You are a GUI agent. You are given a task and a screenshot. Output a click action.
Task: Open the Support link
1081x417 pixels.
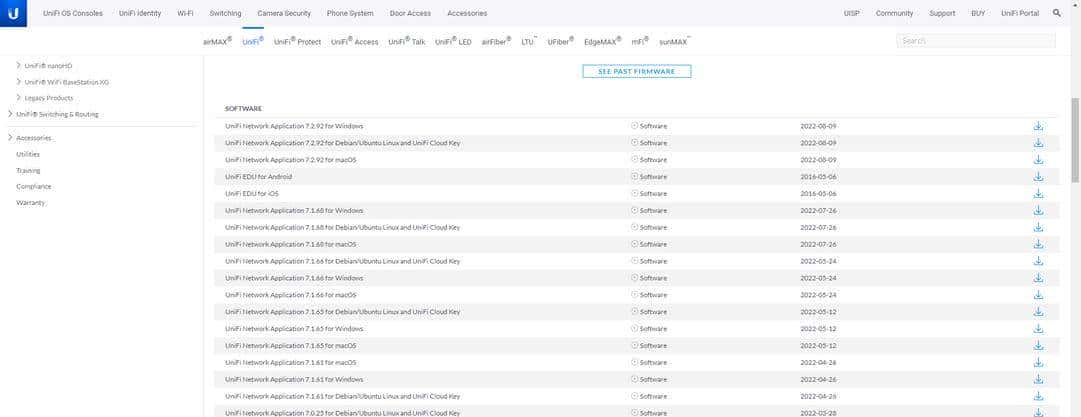coord(942,13)
